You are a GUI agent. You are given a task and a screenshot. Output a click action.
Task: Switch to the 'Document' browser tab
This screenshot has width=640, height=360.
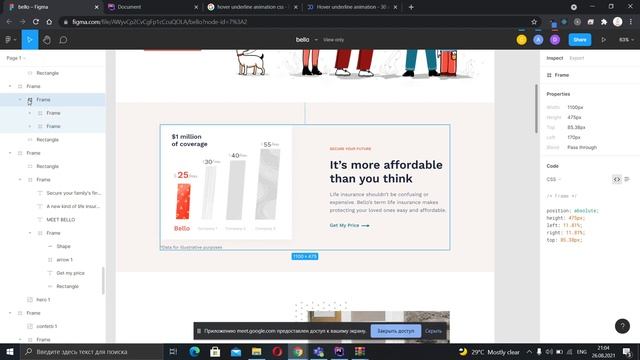pos(149,7)
